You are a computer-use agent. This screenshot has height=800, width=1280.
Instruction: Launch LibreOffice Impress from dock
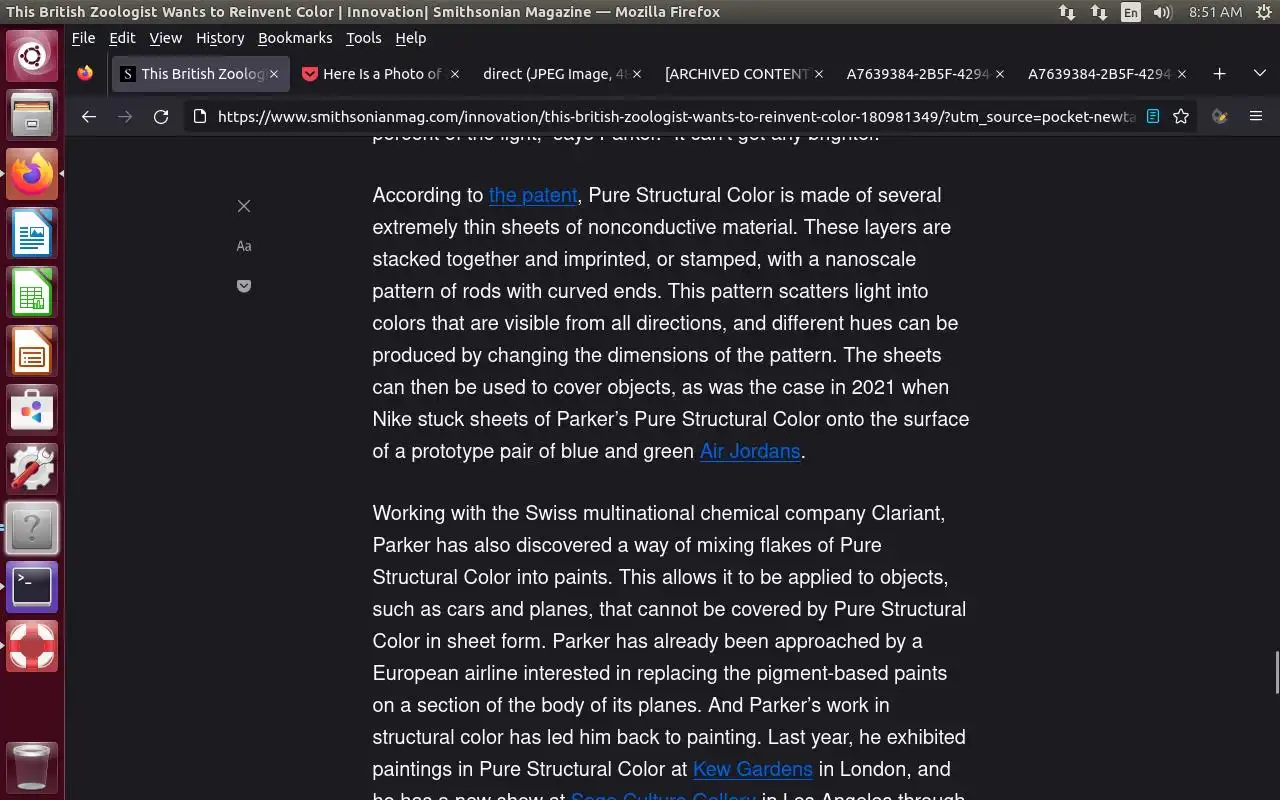[32, 351]
